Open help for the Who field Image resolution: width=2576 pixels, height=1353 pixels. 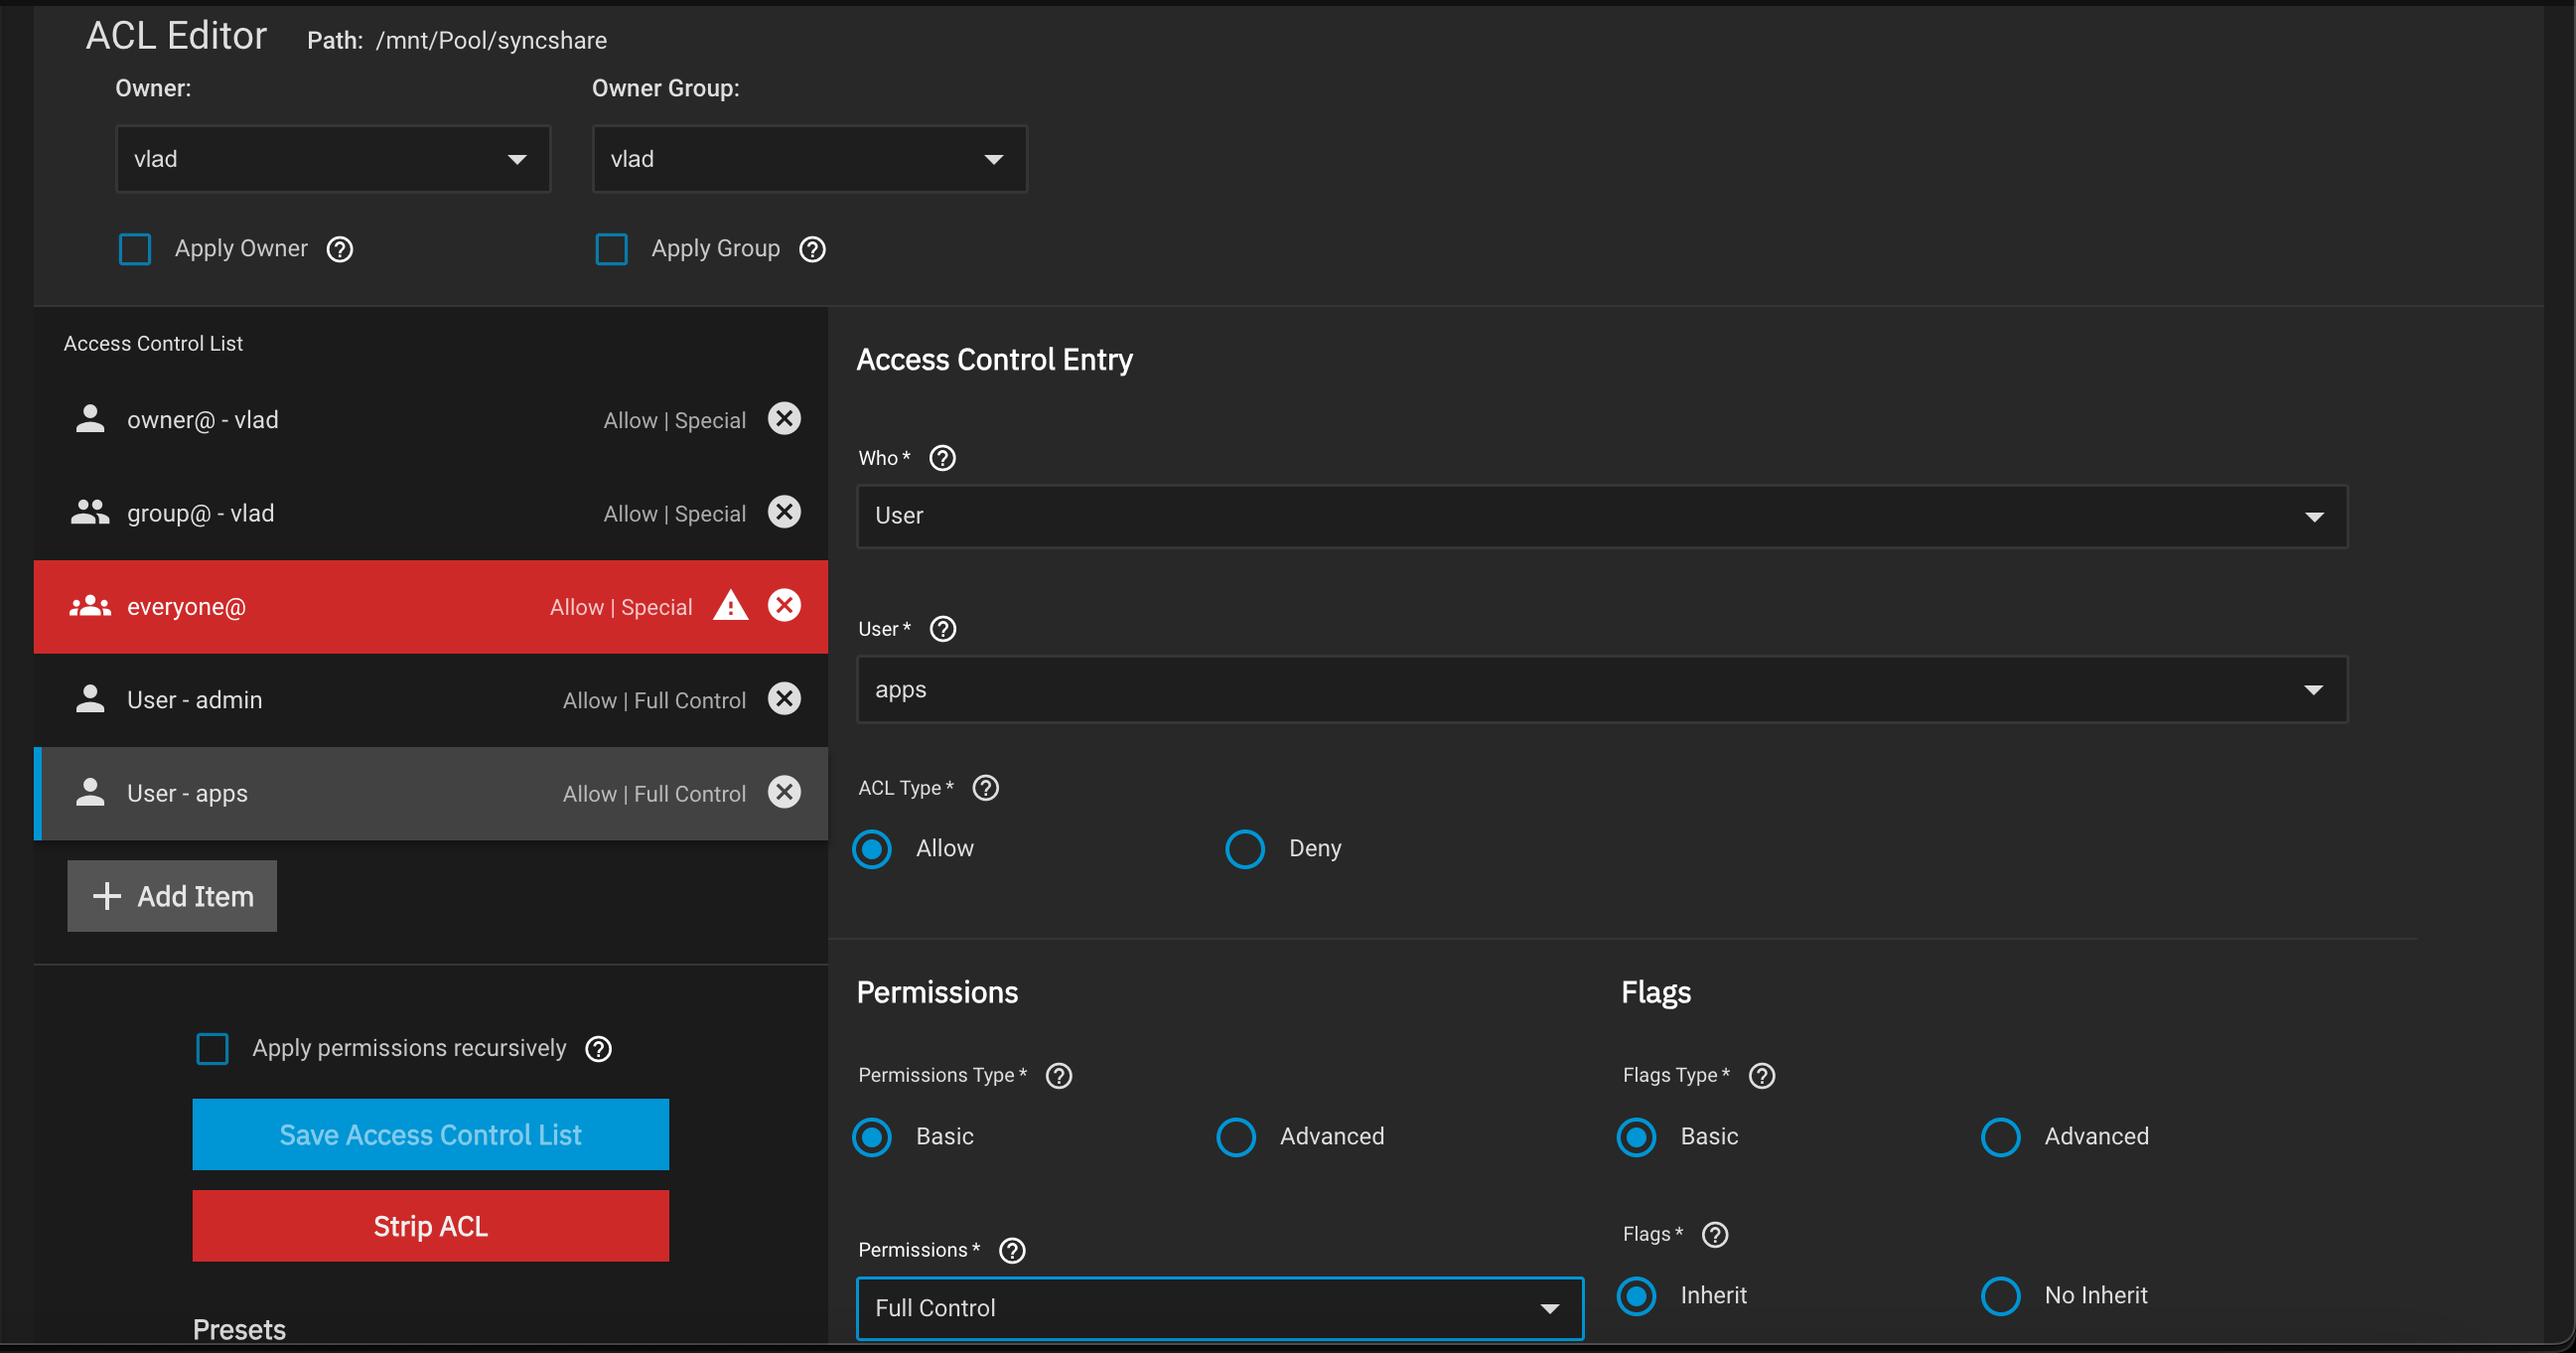941,458
